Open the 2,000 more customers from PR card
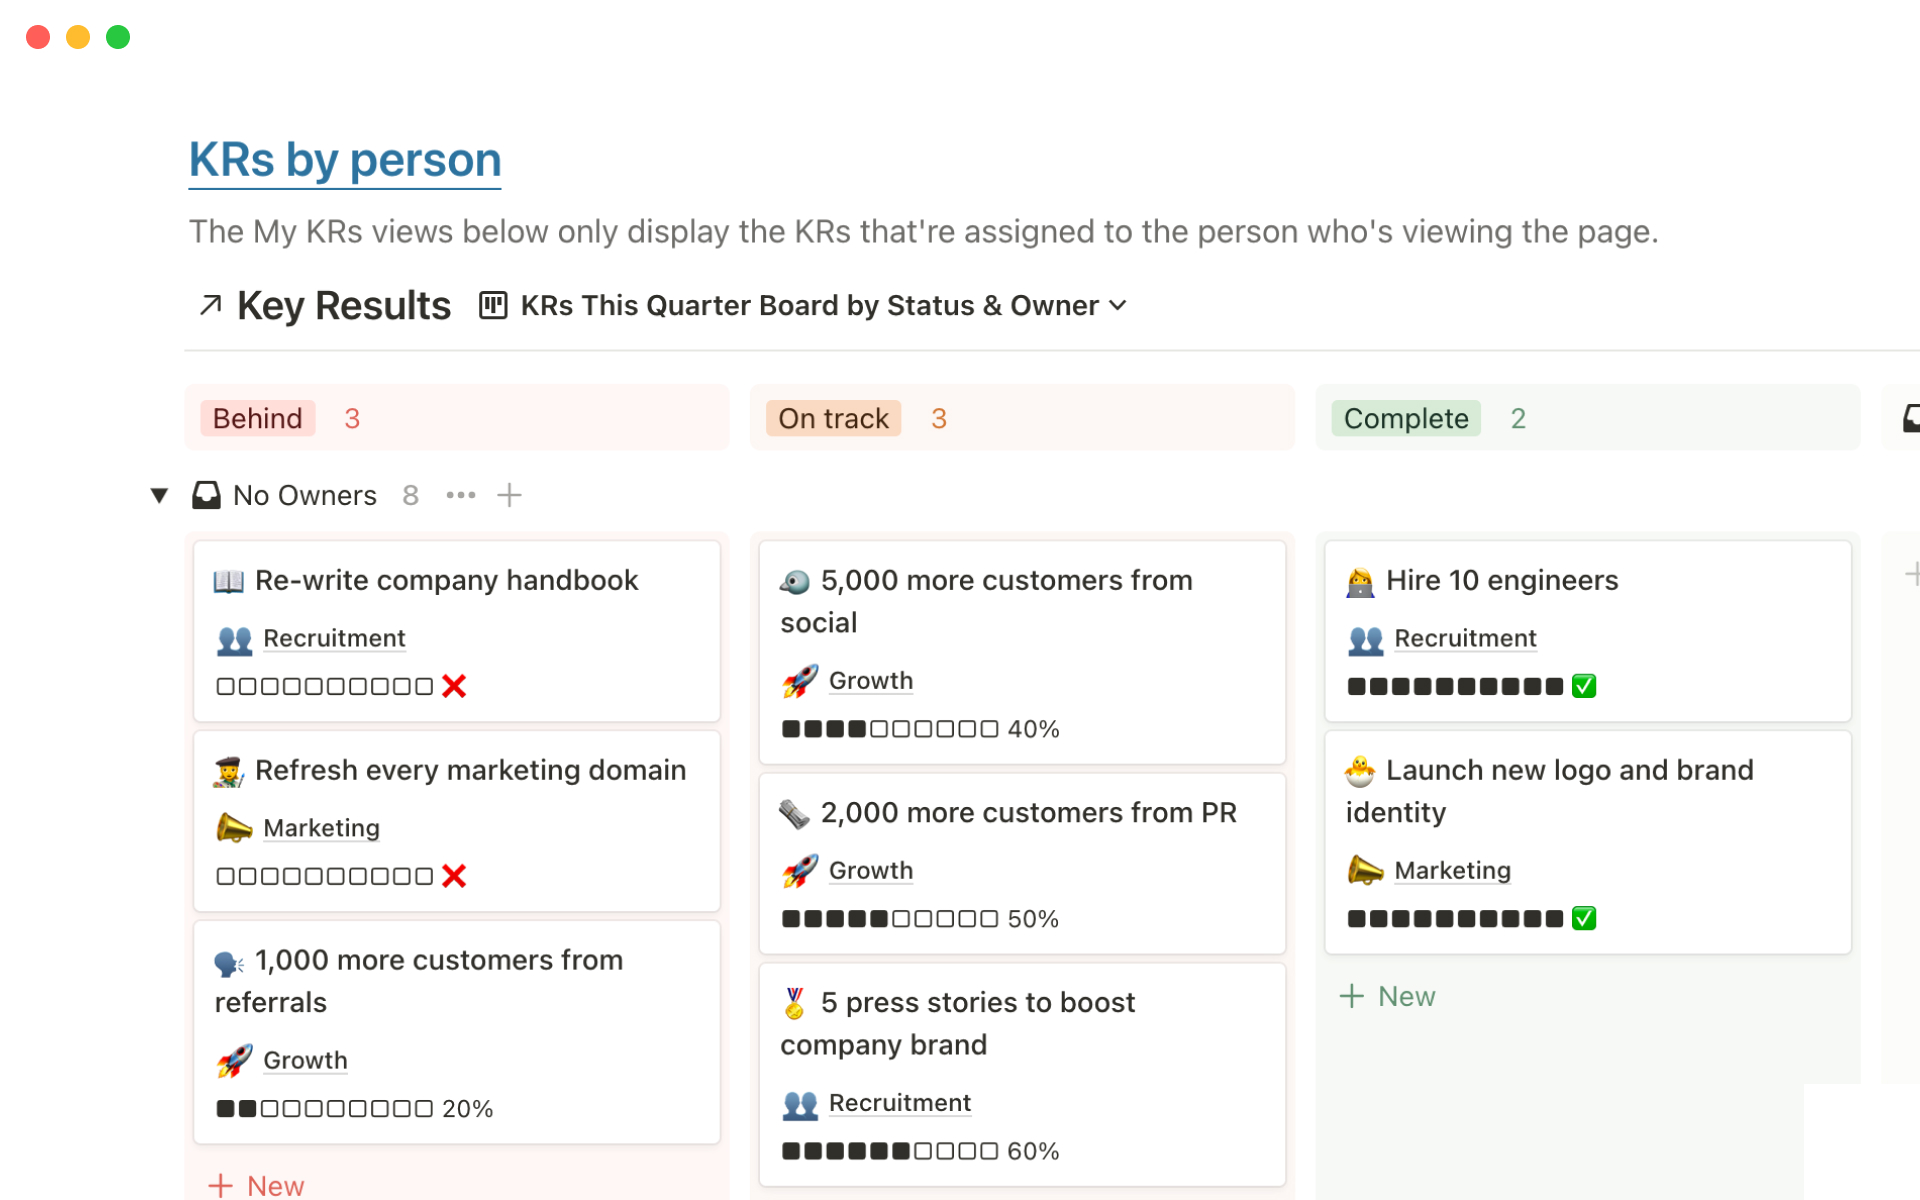The height and width of the screenshot is (1200, 1920). (x=1028, y=813)
